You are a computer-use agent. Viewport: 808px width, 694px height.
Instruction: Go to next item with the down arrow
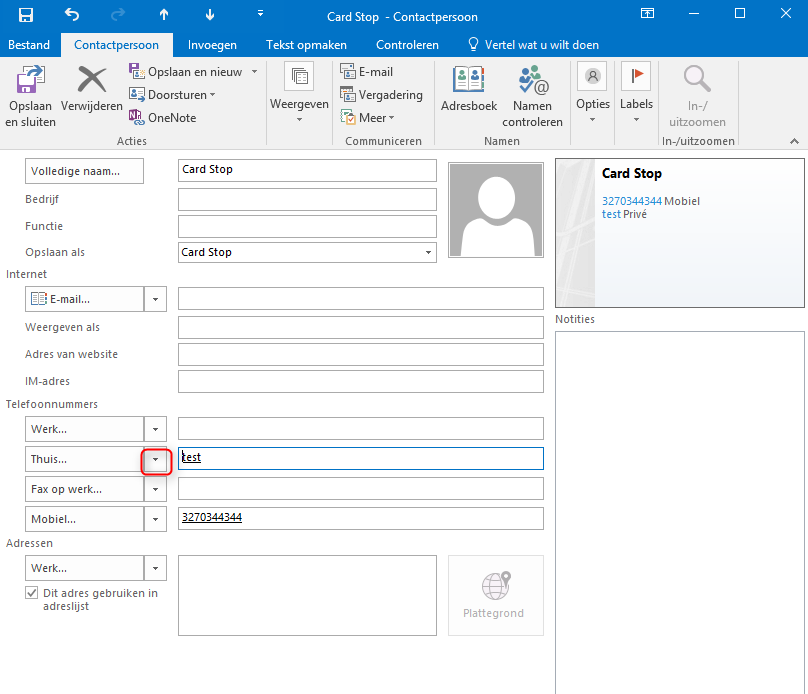coord(210,15)
